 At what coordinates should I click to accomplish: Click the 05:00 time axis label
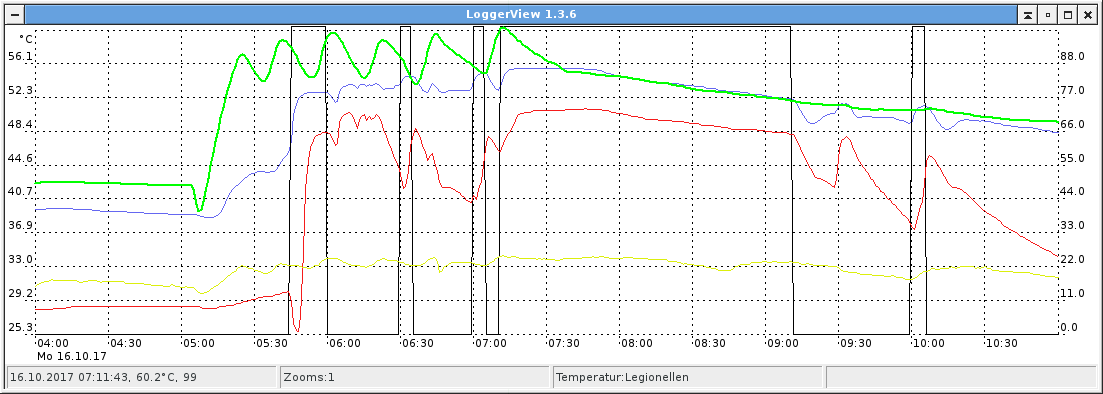[x=199, y=343]
